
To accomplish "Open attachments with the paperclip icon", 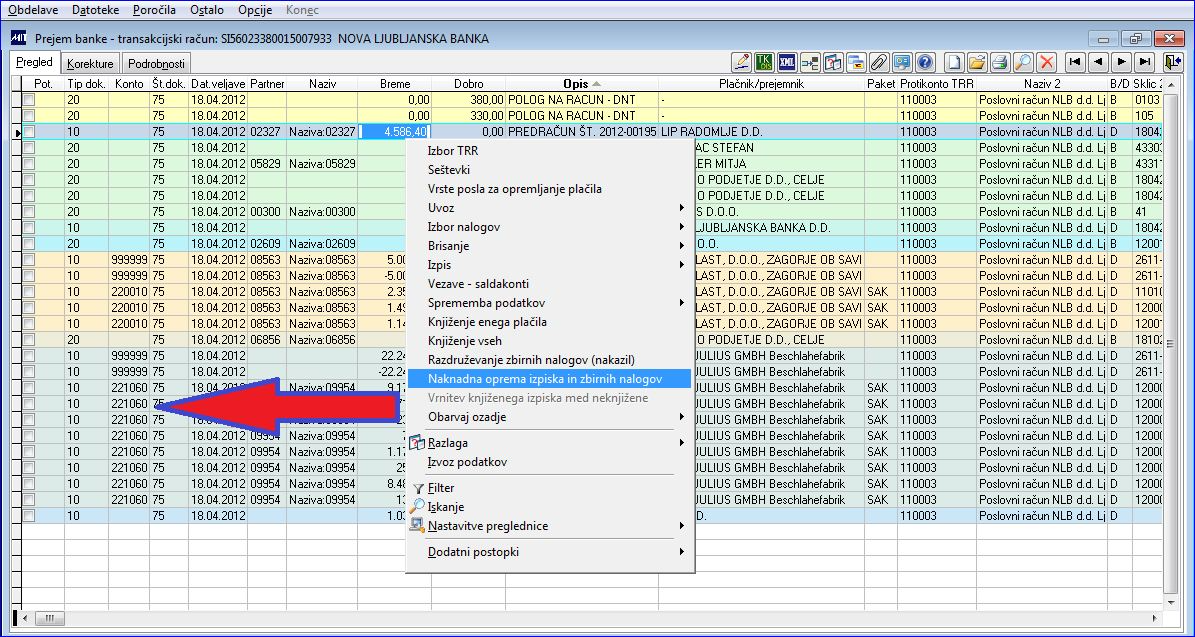I will pyautogui.click(x=879, y=62).
